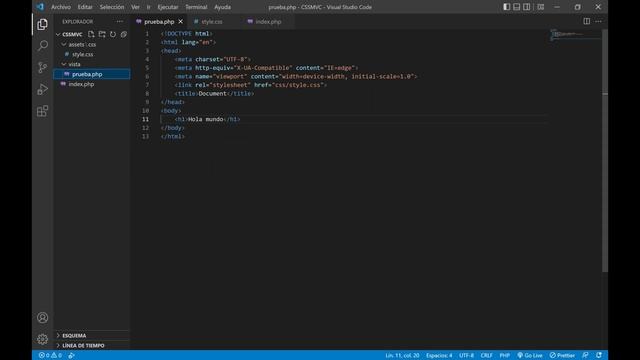Viewport: 640px width, 360px height.
Task: Switch to the style.css tab
Action: 212,22
